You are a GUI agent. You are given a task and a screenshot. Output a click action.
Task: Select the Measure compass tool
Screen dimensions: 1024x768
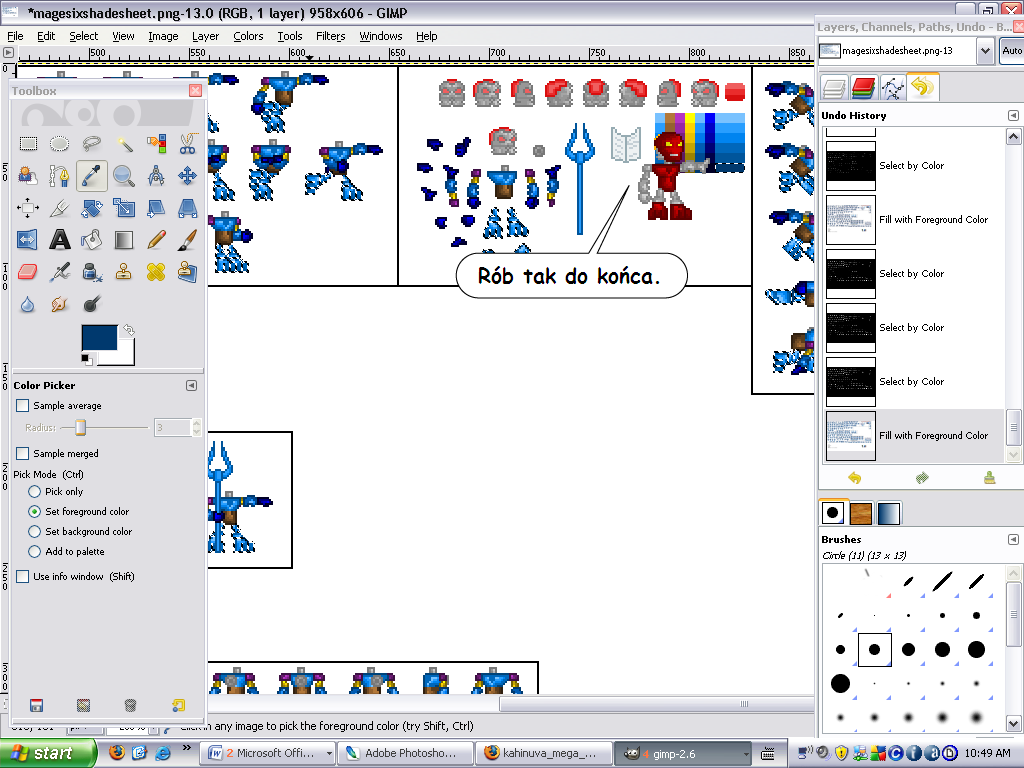click(155, 175)
